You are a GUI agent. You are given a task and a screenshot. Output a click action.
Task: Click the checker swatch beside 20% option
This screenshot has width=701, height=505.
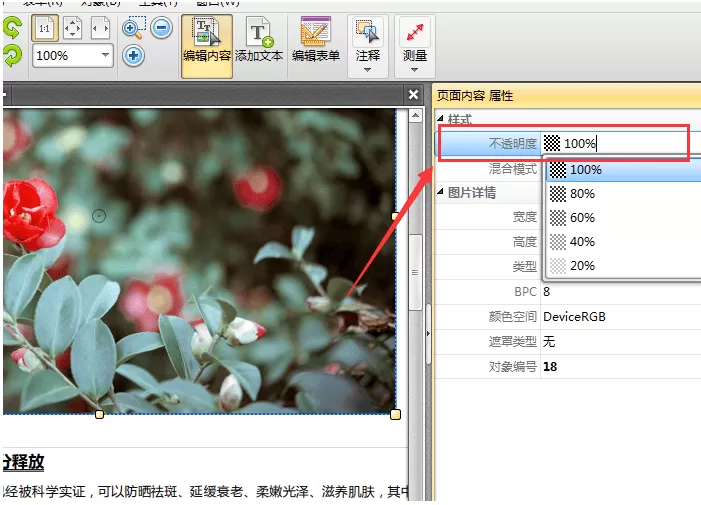[557, 266]
